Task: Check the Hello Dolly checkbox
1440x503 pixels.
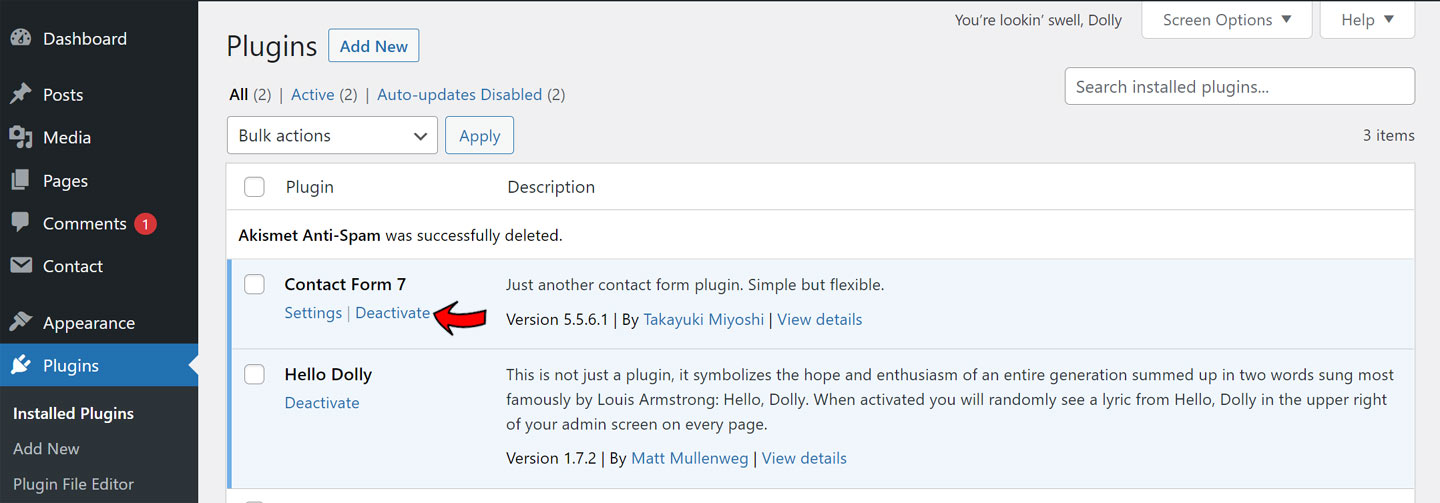Action: click(255, 374)
